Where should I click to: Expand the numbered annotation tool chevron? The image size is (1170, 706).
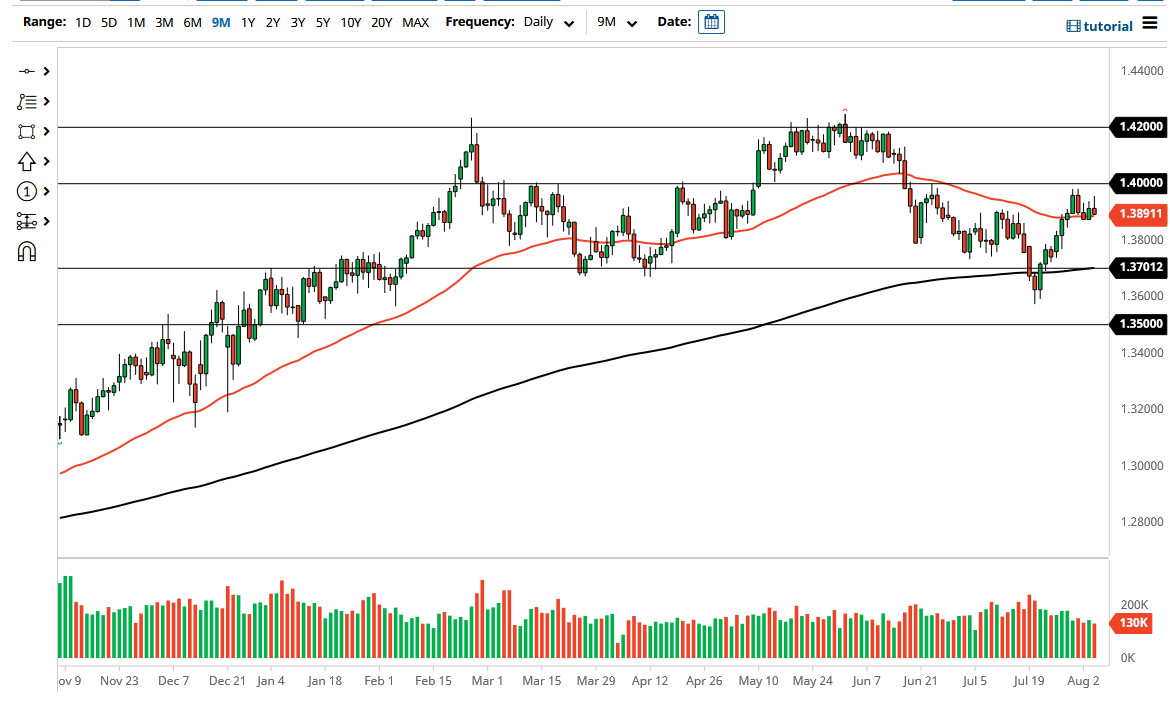pos(46,192)
